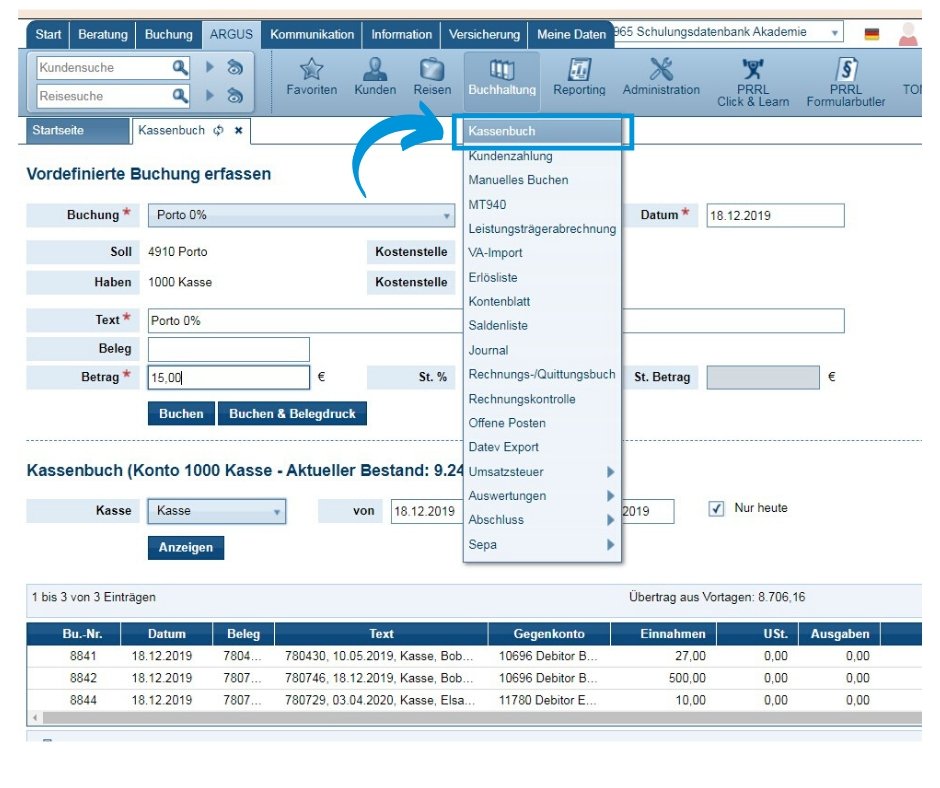This screenshot has width=940, height=788.
Task: Open the Reisen toolbar icon
Action: (x=432, y=71)
